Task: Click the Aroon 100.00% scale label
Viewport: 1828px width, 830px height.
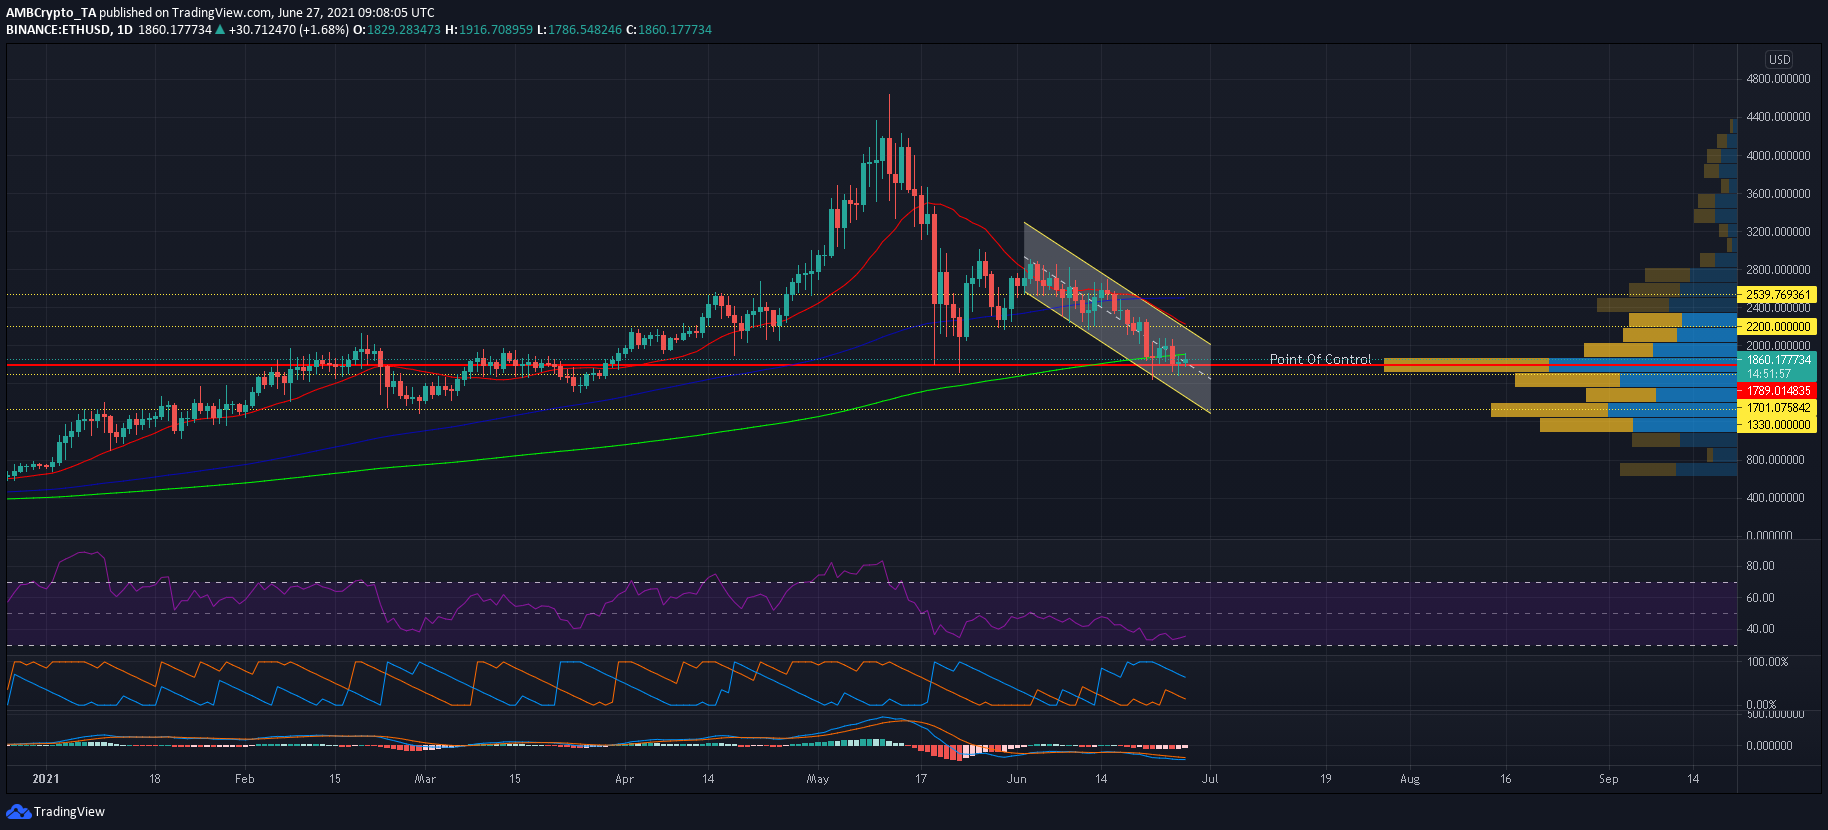Action: (x=1767, y=662)
